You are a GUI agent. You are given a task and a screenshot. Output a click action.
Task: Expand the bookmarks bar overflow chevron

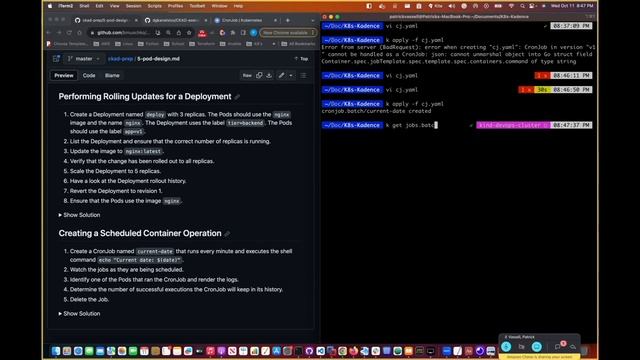pyautogui.click(x=274, y=44)
